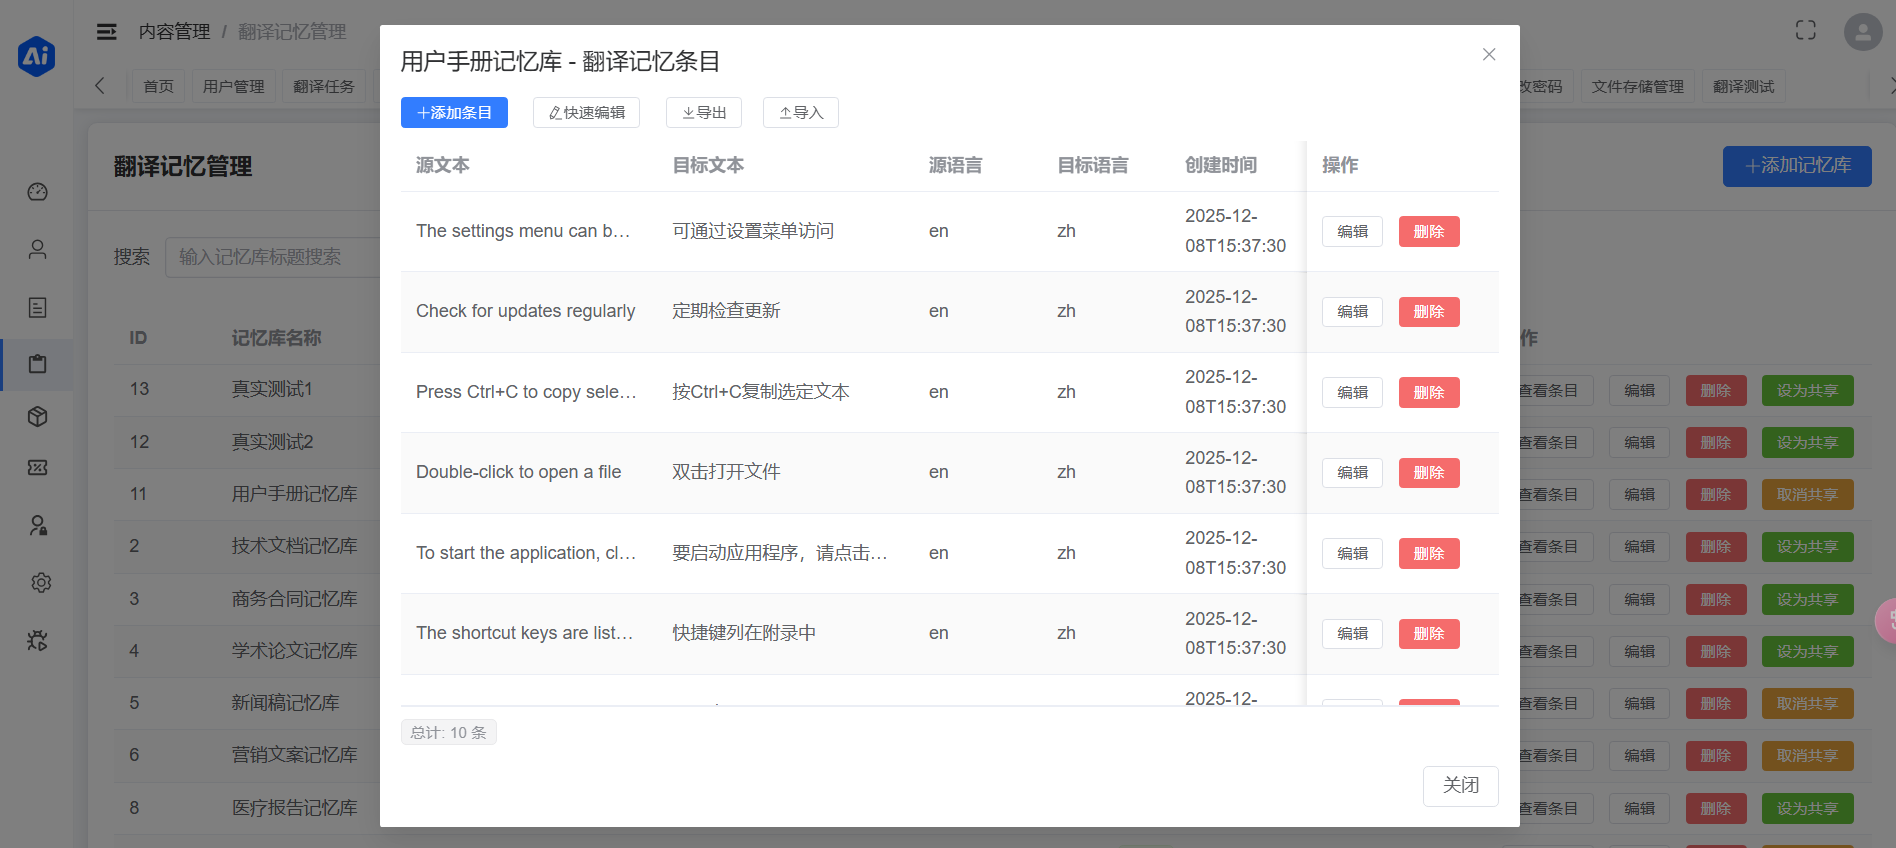This screenshot has width=1896, height=848.
Task: Close the dialog with the X icon
Action: (x=1489, y=54)
